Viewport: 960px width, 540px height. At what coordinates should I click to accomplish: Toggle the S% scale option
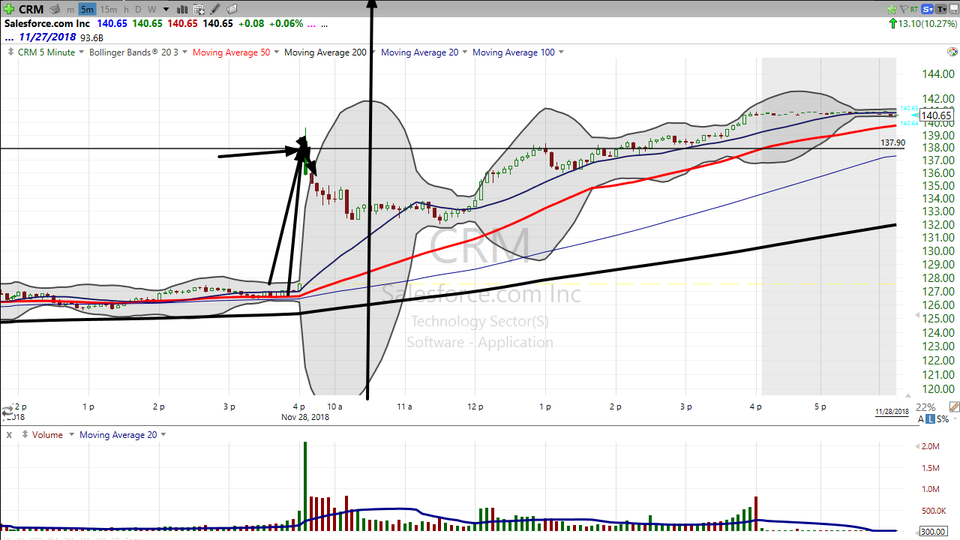tap(942, 419)
